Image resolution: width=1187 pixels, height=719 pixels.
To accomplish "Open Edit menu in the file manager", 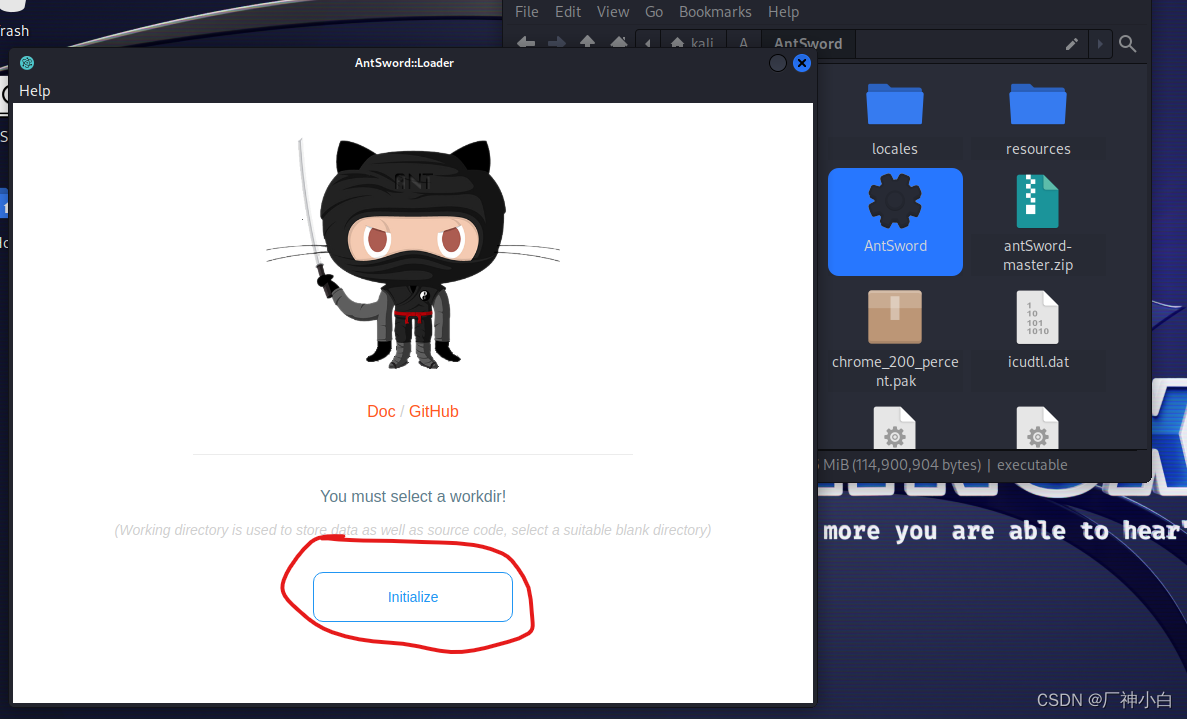I will (x=568, y=12).
